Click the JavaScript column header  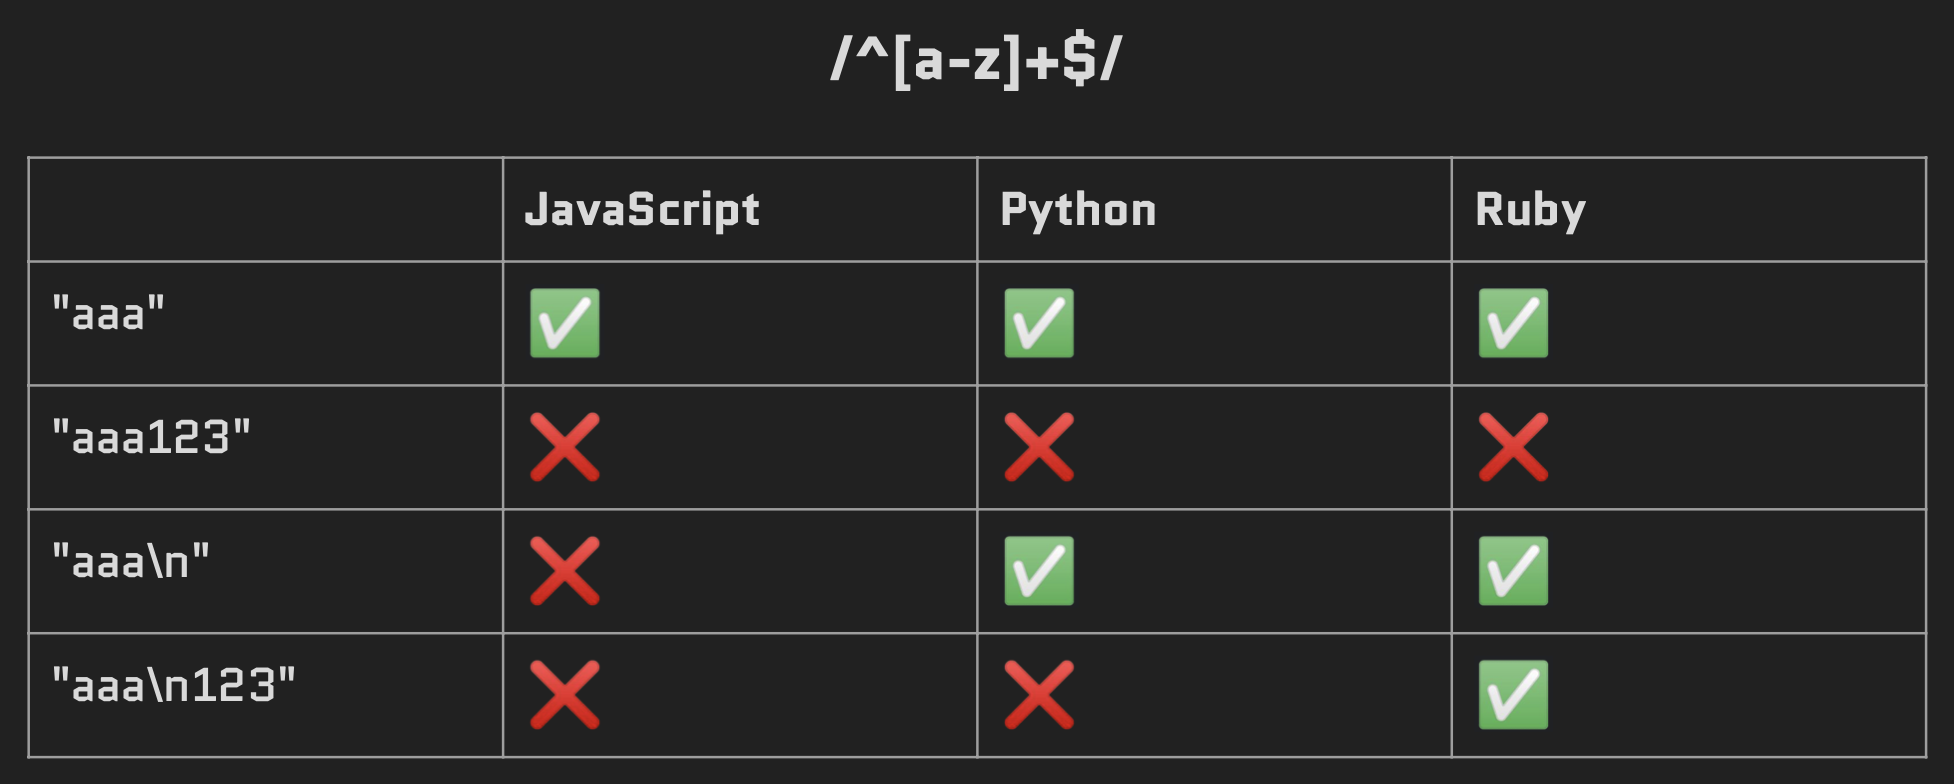pos(642,210)
